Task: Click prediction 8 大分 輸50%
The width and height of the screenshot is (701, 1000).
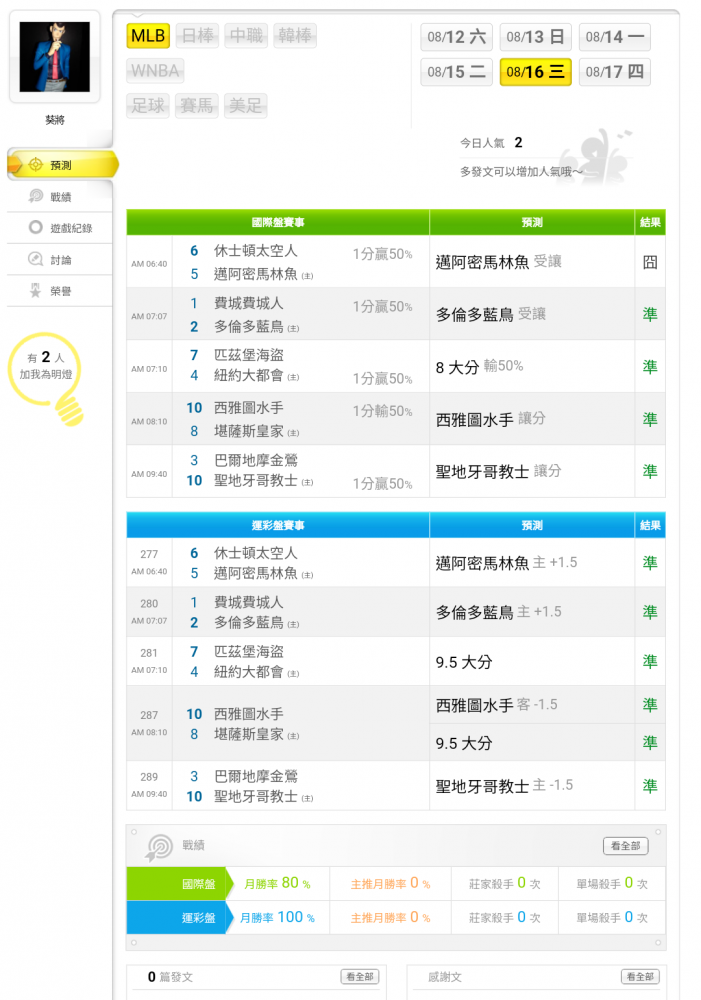Action: coord(479,367)
